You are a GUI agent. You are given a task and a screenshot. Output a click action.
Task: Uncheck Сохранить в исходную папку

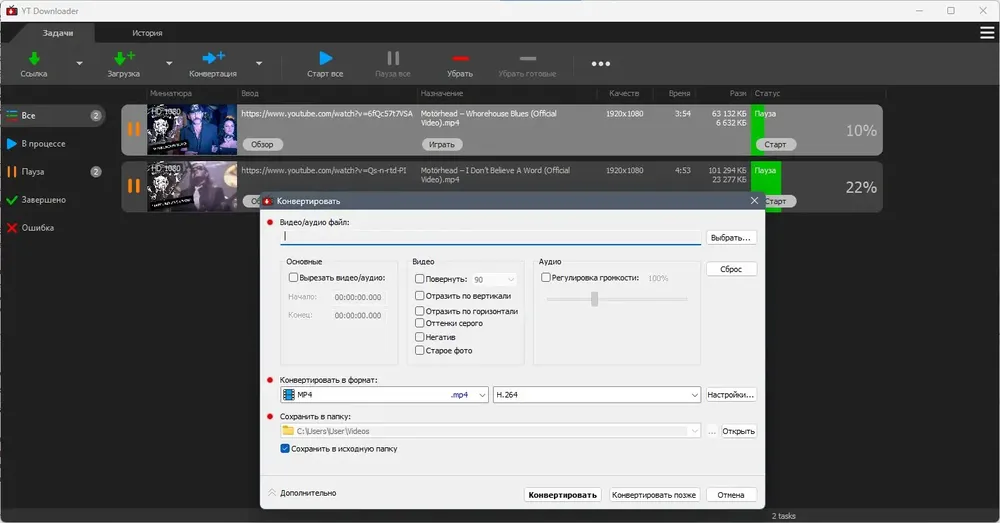285,448
